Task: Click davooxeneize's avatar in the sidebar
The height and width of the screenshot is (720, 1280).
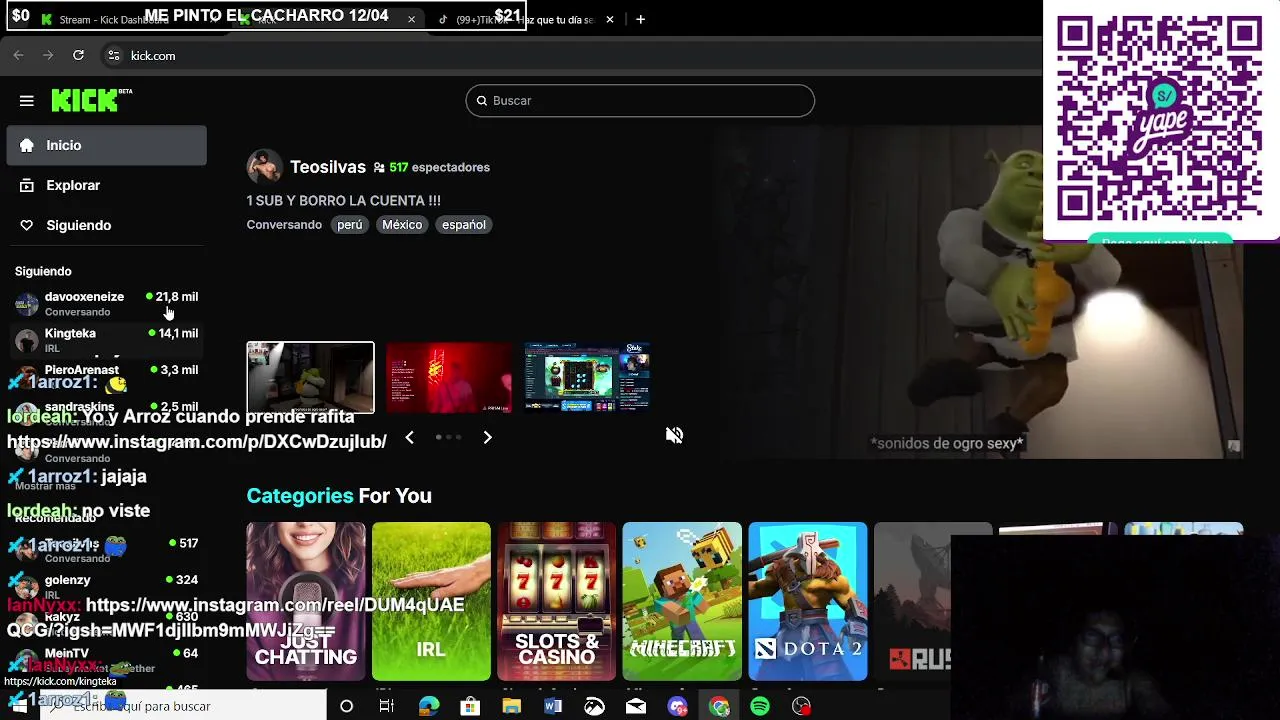Action: (27, 303)
